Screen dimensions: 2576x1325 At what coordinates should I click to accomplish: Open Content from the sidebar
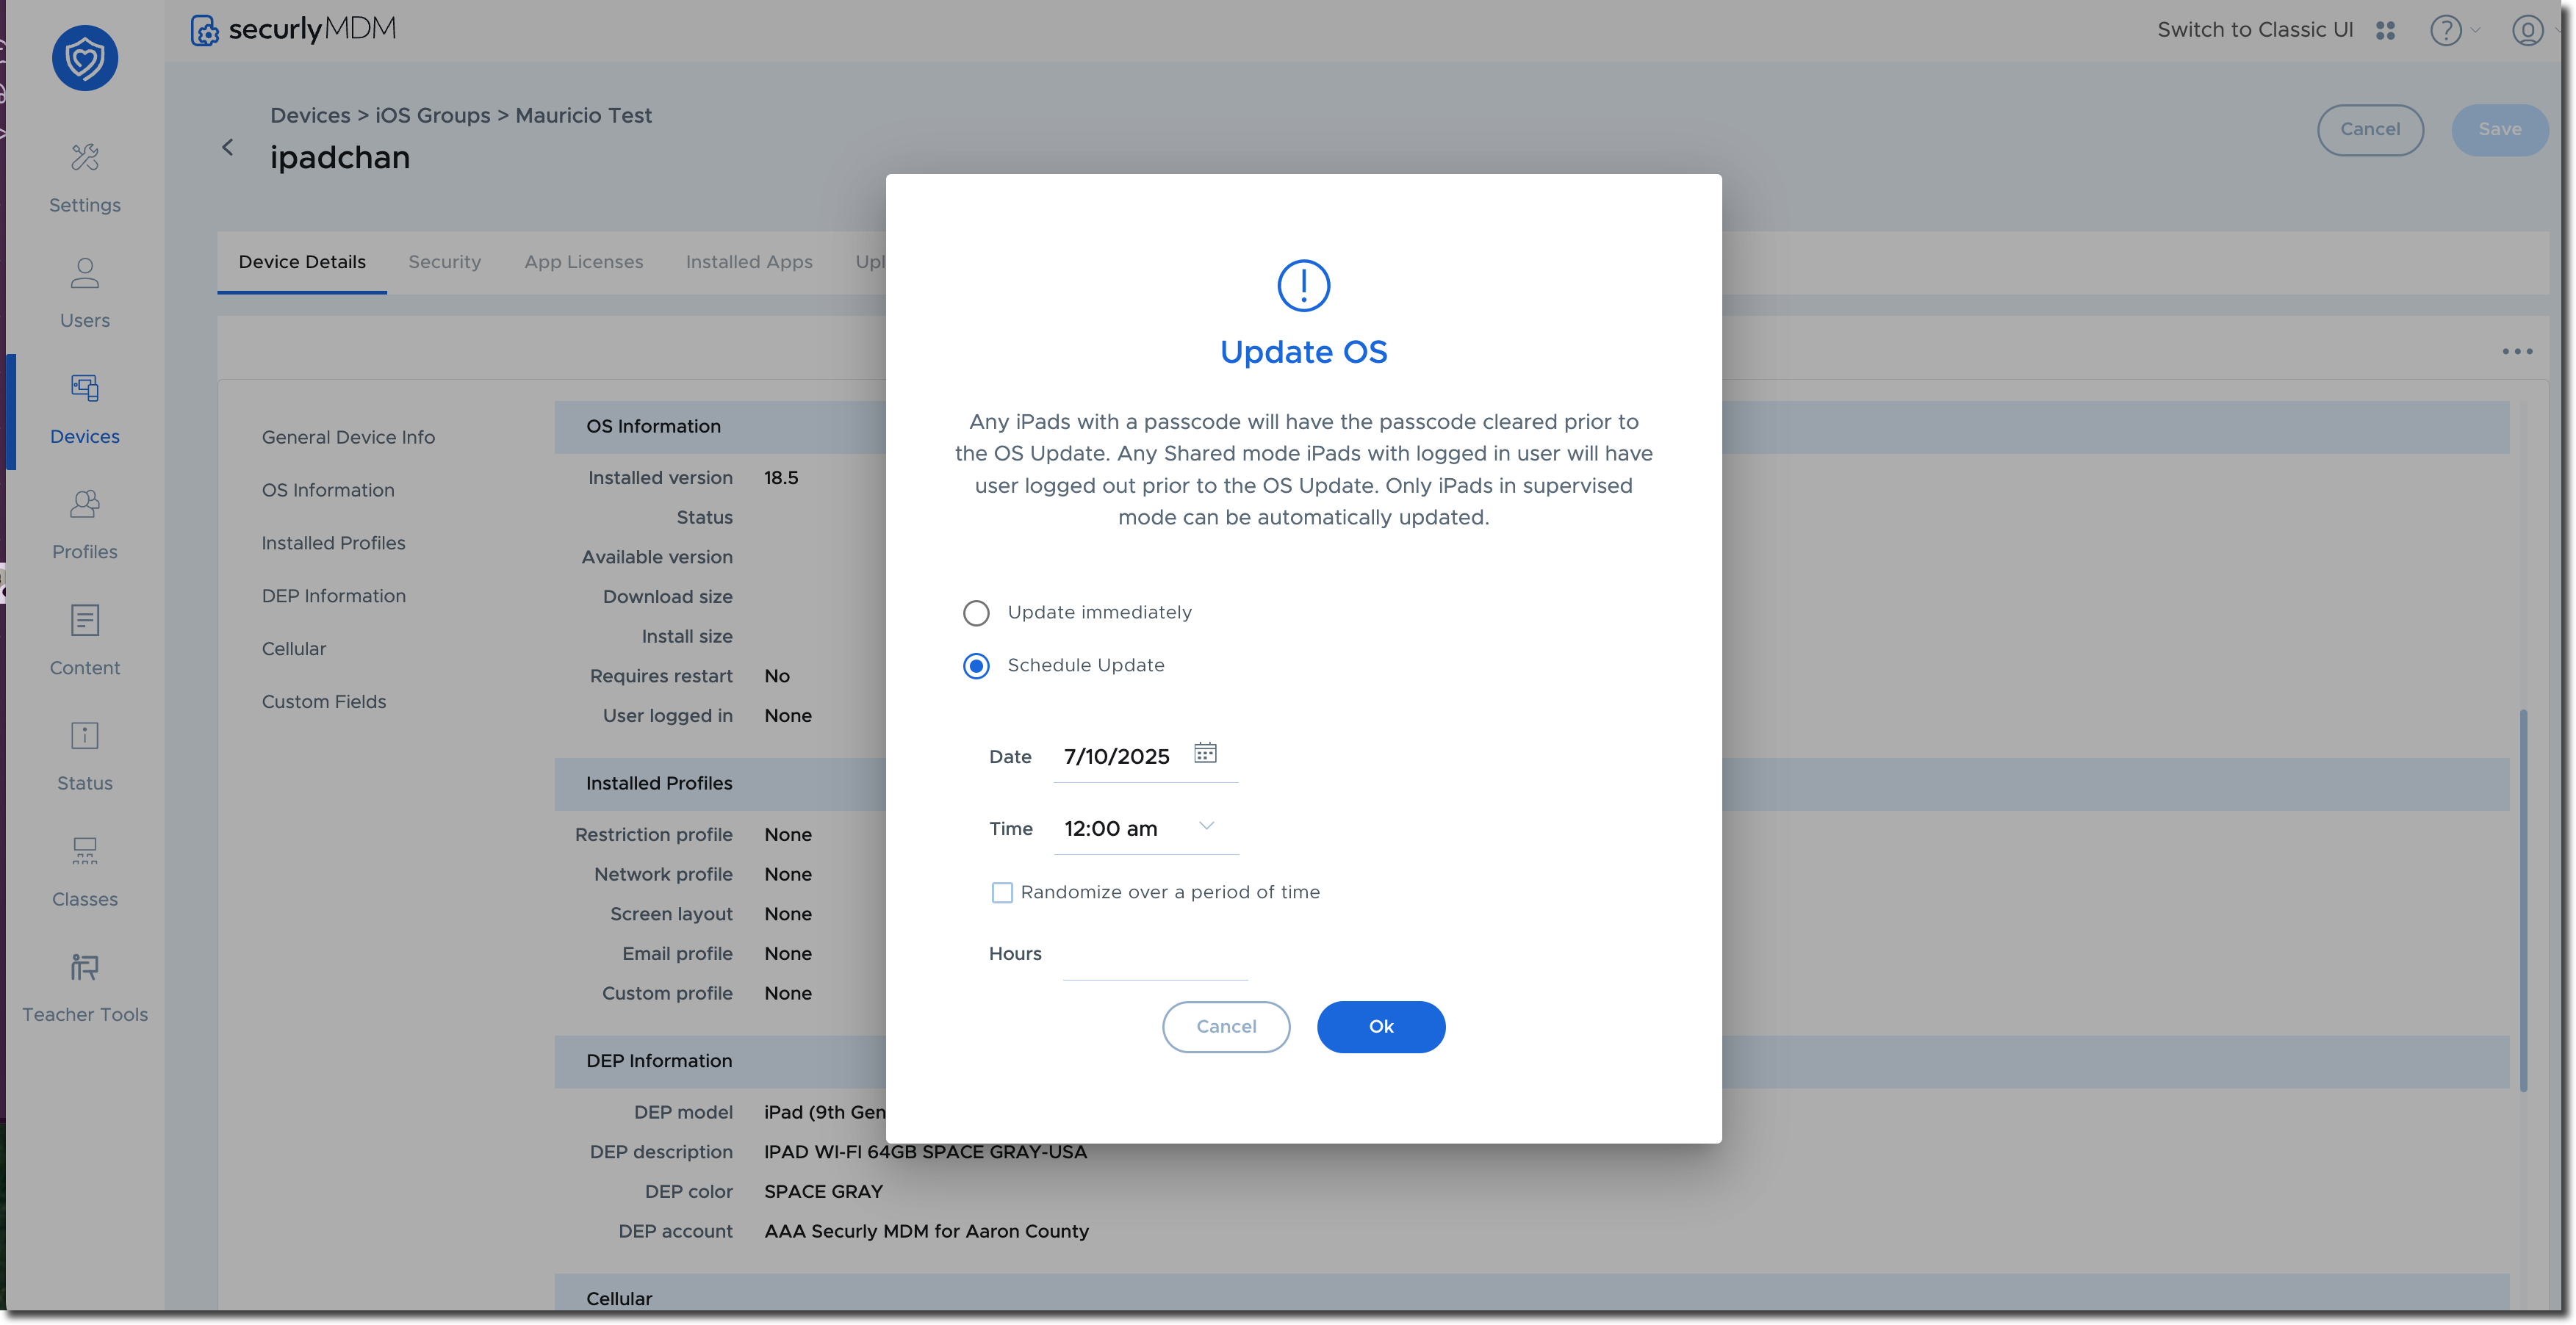85,641
